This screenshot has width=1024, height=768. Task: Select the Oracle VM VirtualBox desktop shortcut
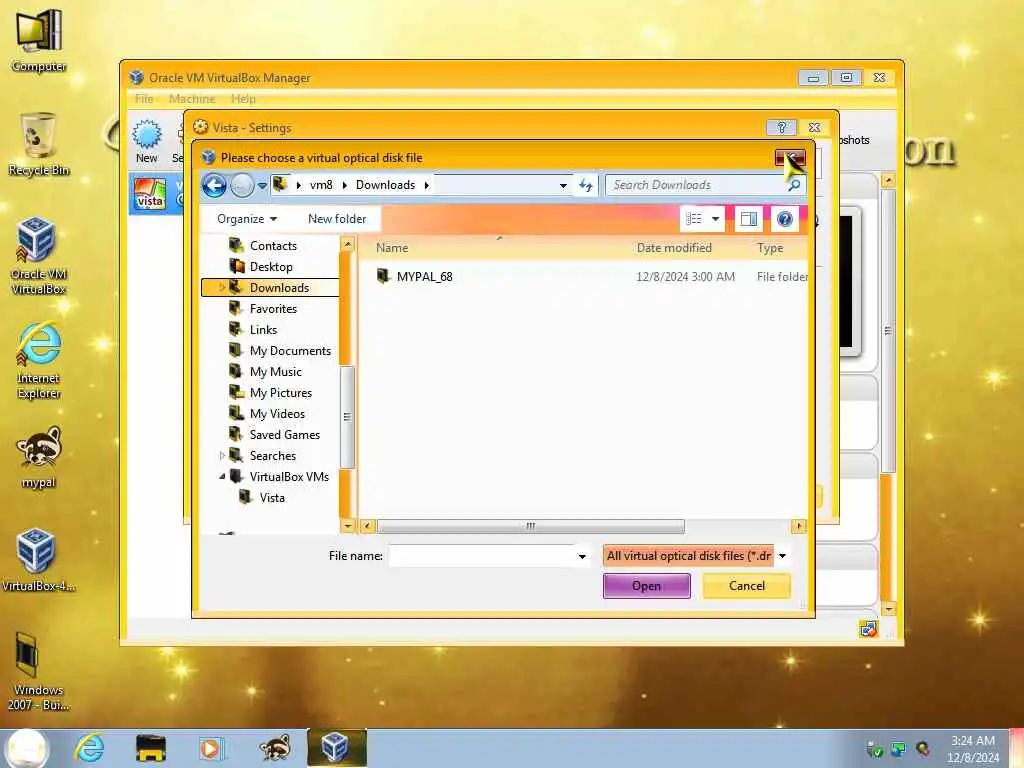[x=39, y=255]
